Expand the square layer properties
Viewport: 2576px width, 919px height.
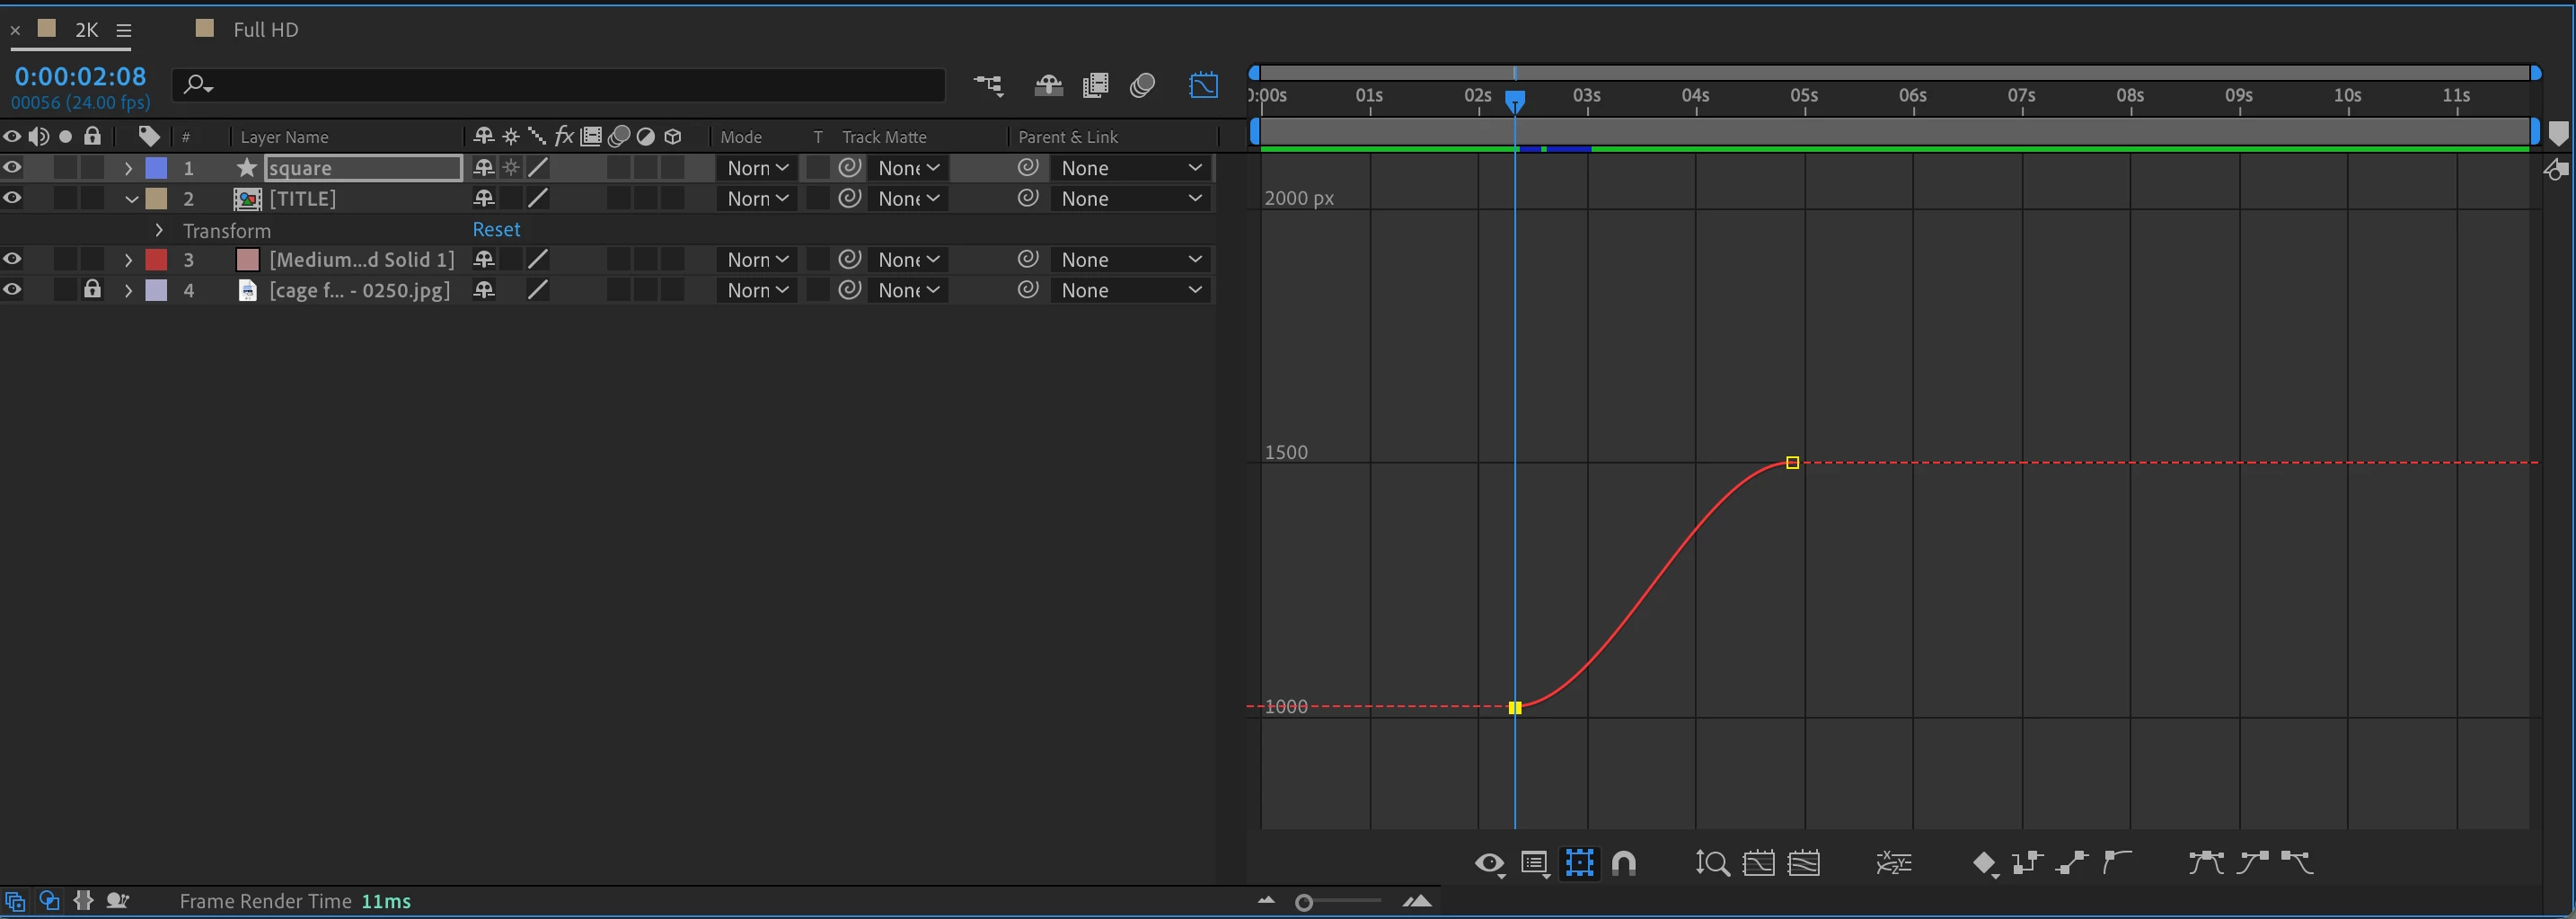pos(128,168)
